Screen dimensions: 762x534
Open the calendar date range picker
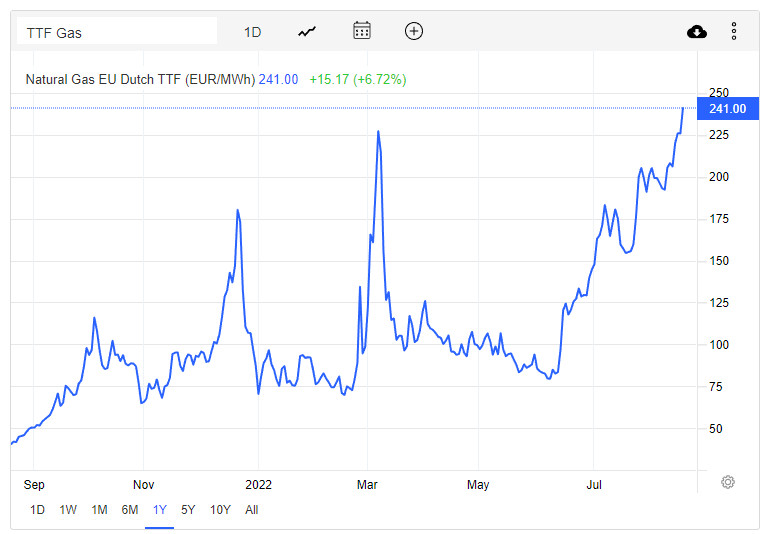(362, 31)
